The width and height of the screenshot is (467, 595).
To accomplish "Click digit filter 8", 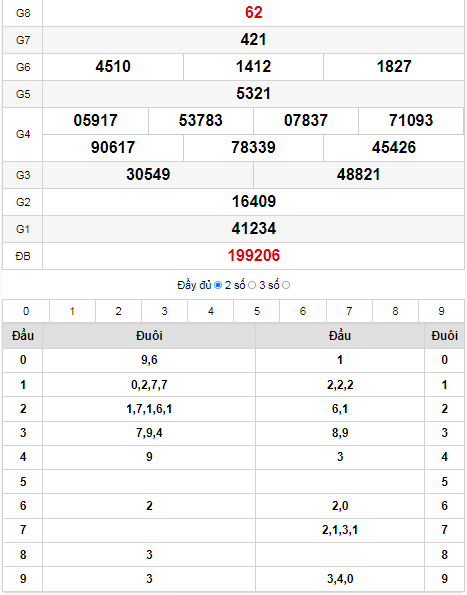I will tap(395, 311).
